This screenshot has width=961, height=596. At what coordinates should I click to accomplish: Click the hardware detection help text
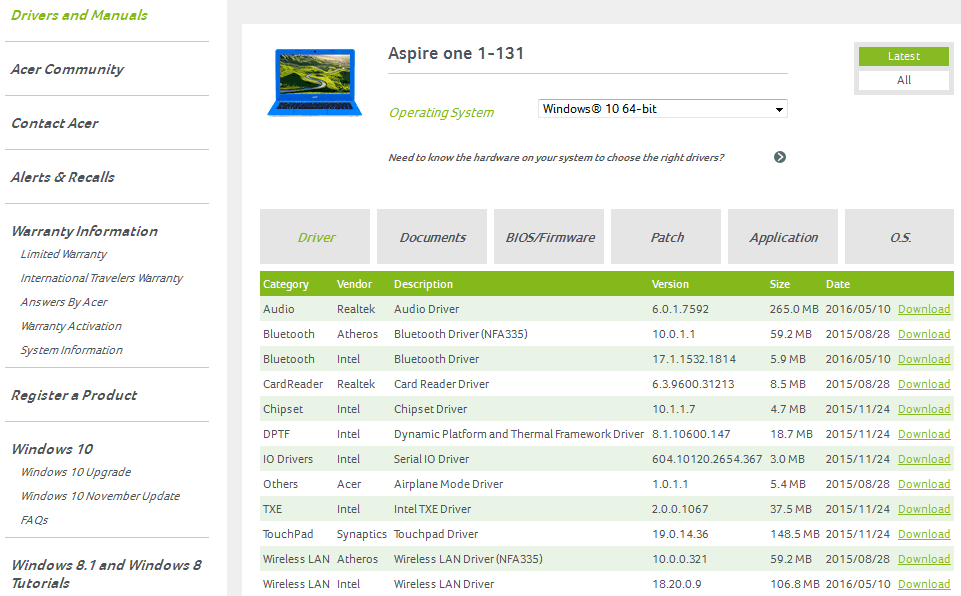[x=556, y=158]
